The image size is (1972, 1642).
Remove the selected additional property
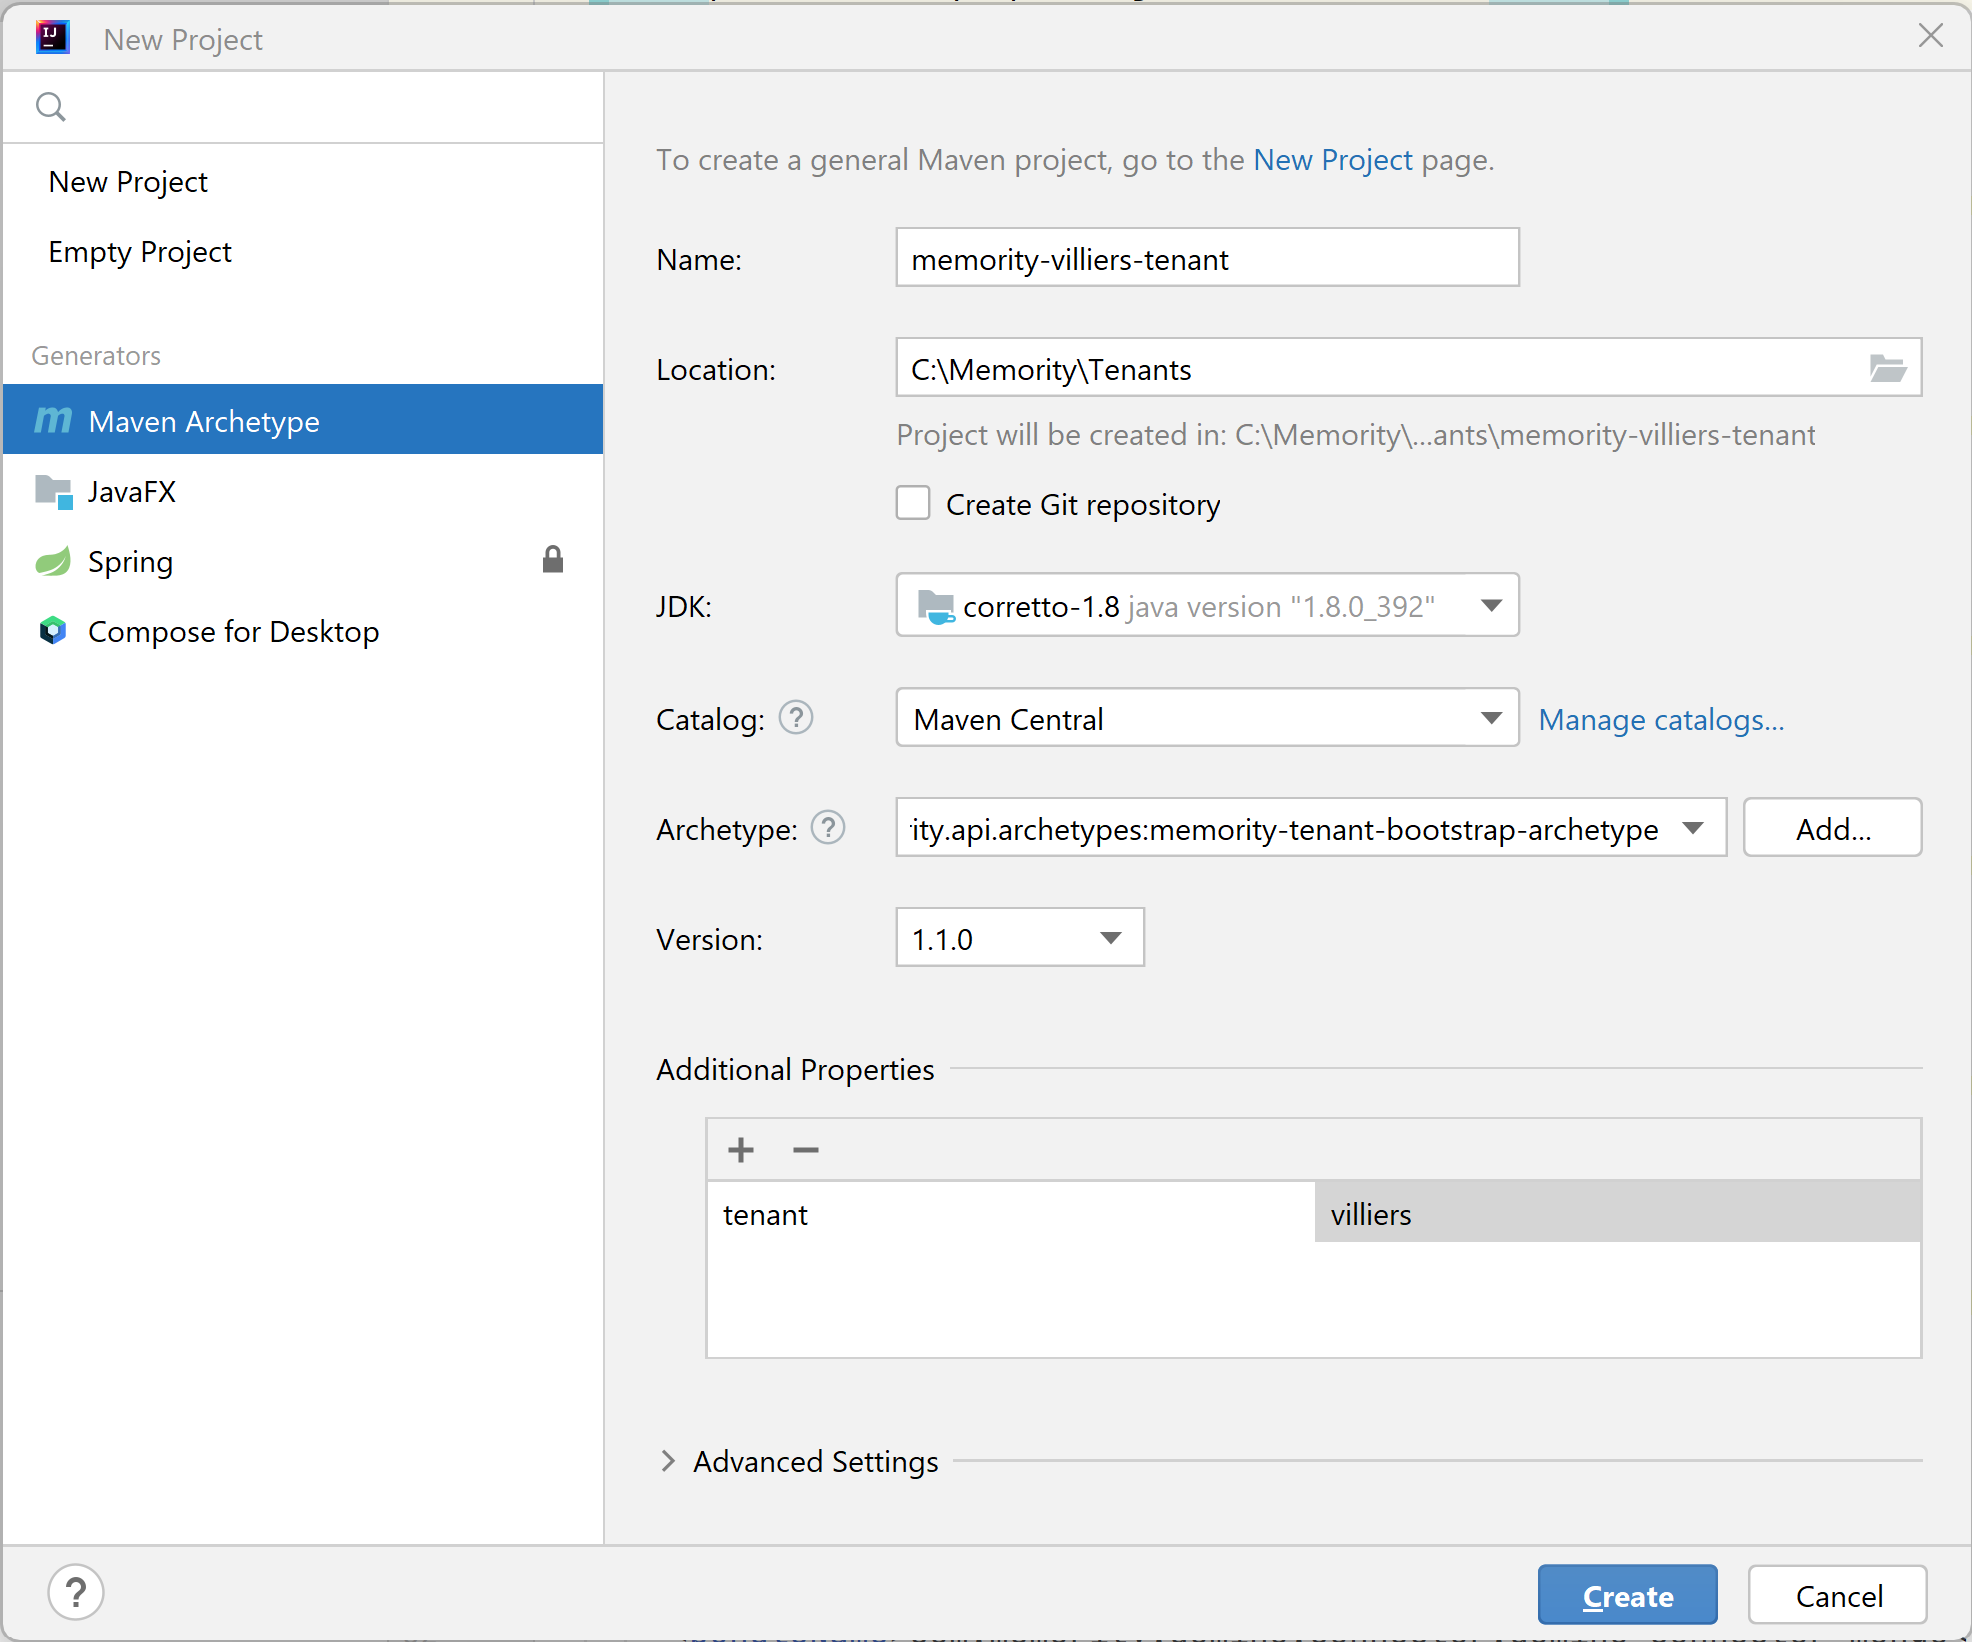coord(806,1150)
